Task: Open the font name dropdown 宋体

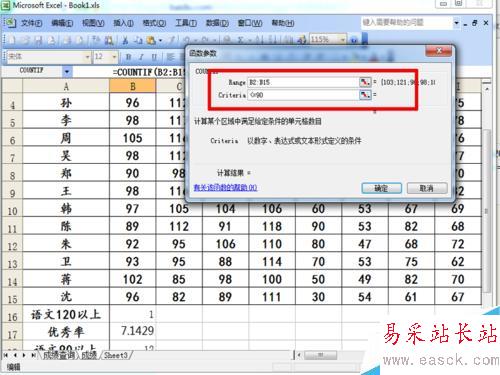Action: coord(87,57)
